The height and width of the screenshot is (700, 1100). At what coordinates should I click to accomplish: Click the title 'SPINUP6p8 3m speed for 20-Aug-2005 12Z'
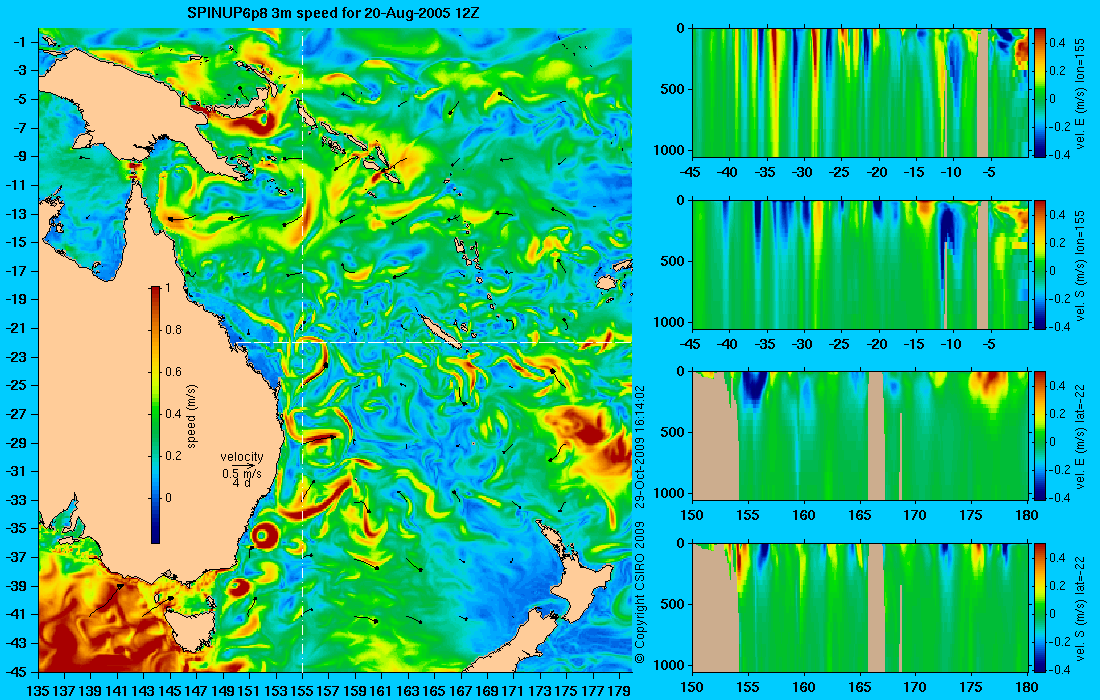click(333, 13)
